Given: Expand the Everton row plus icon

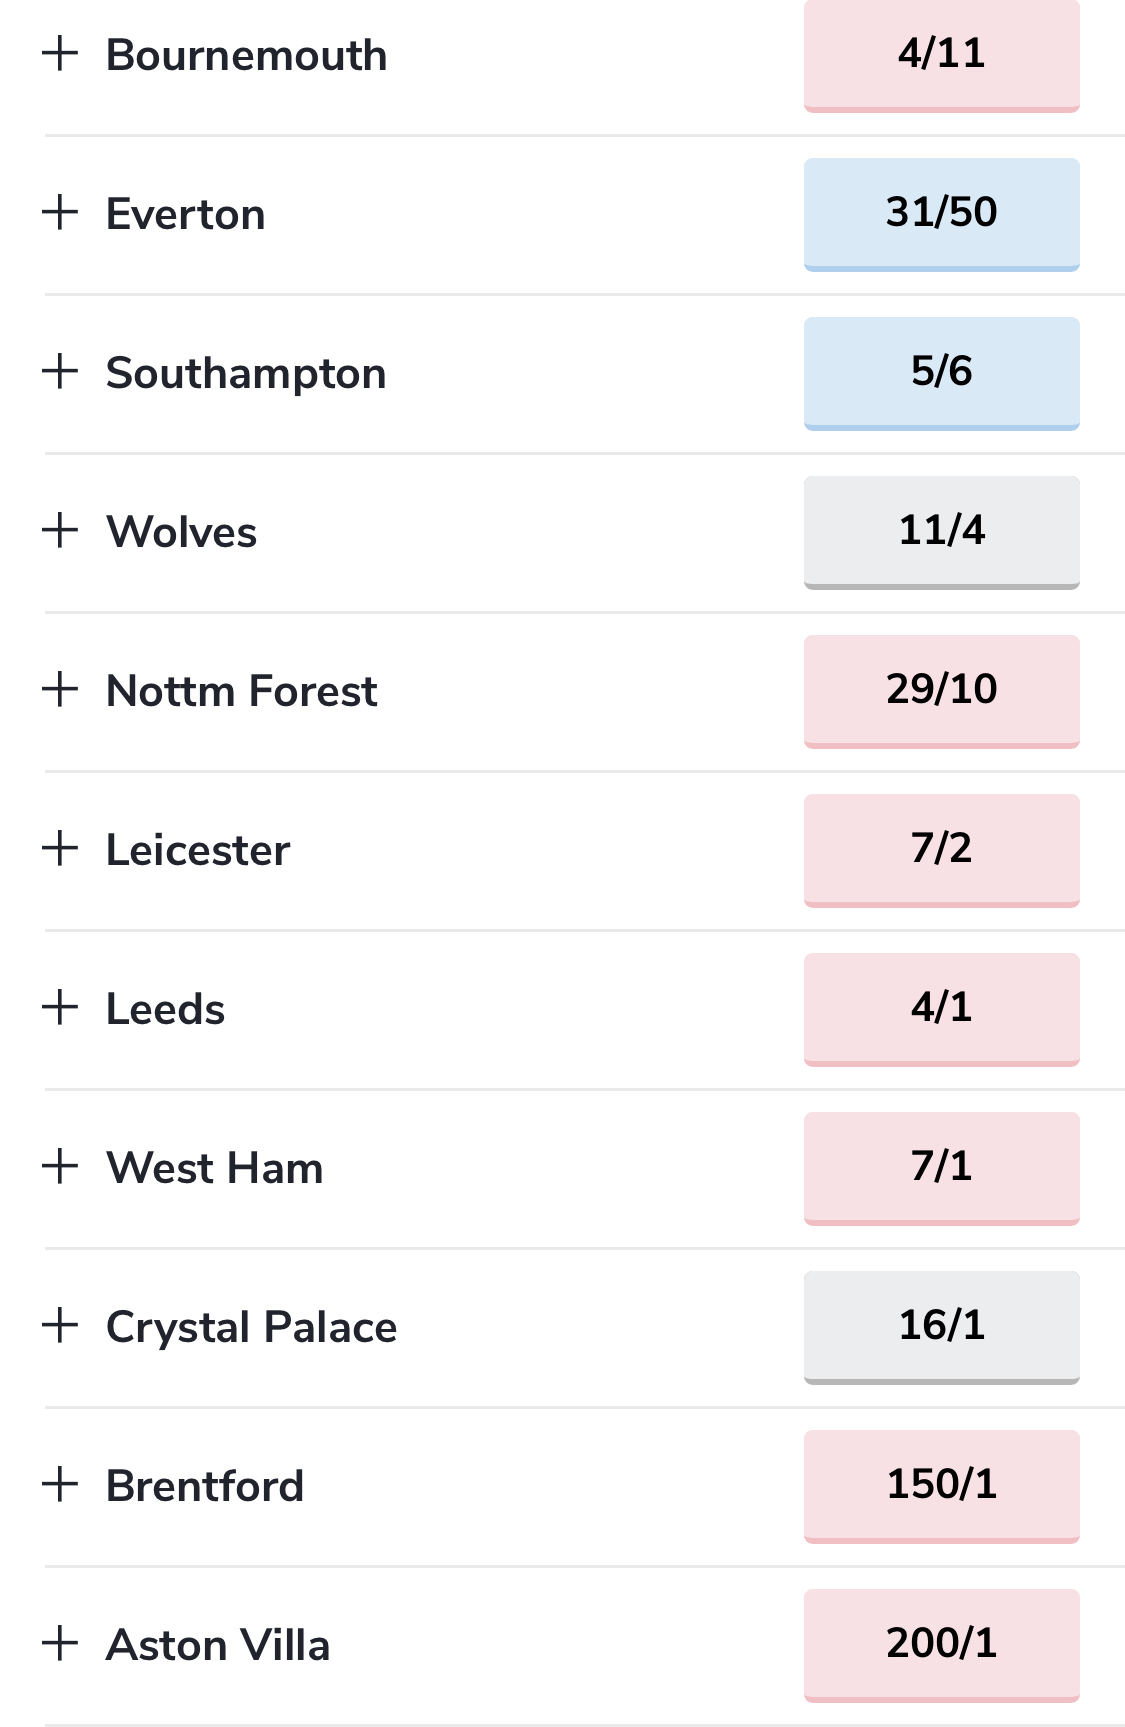Looking at the screenshot, I should click(x=60, y=212).
